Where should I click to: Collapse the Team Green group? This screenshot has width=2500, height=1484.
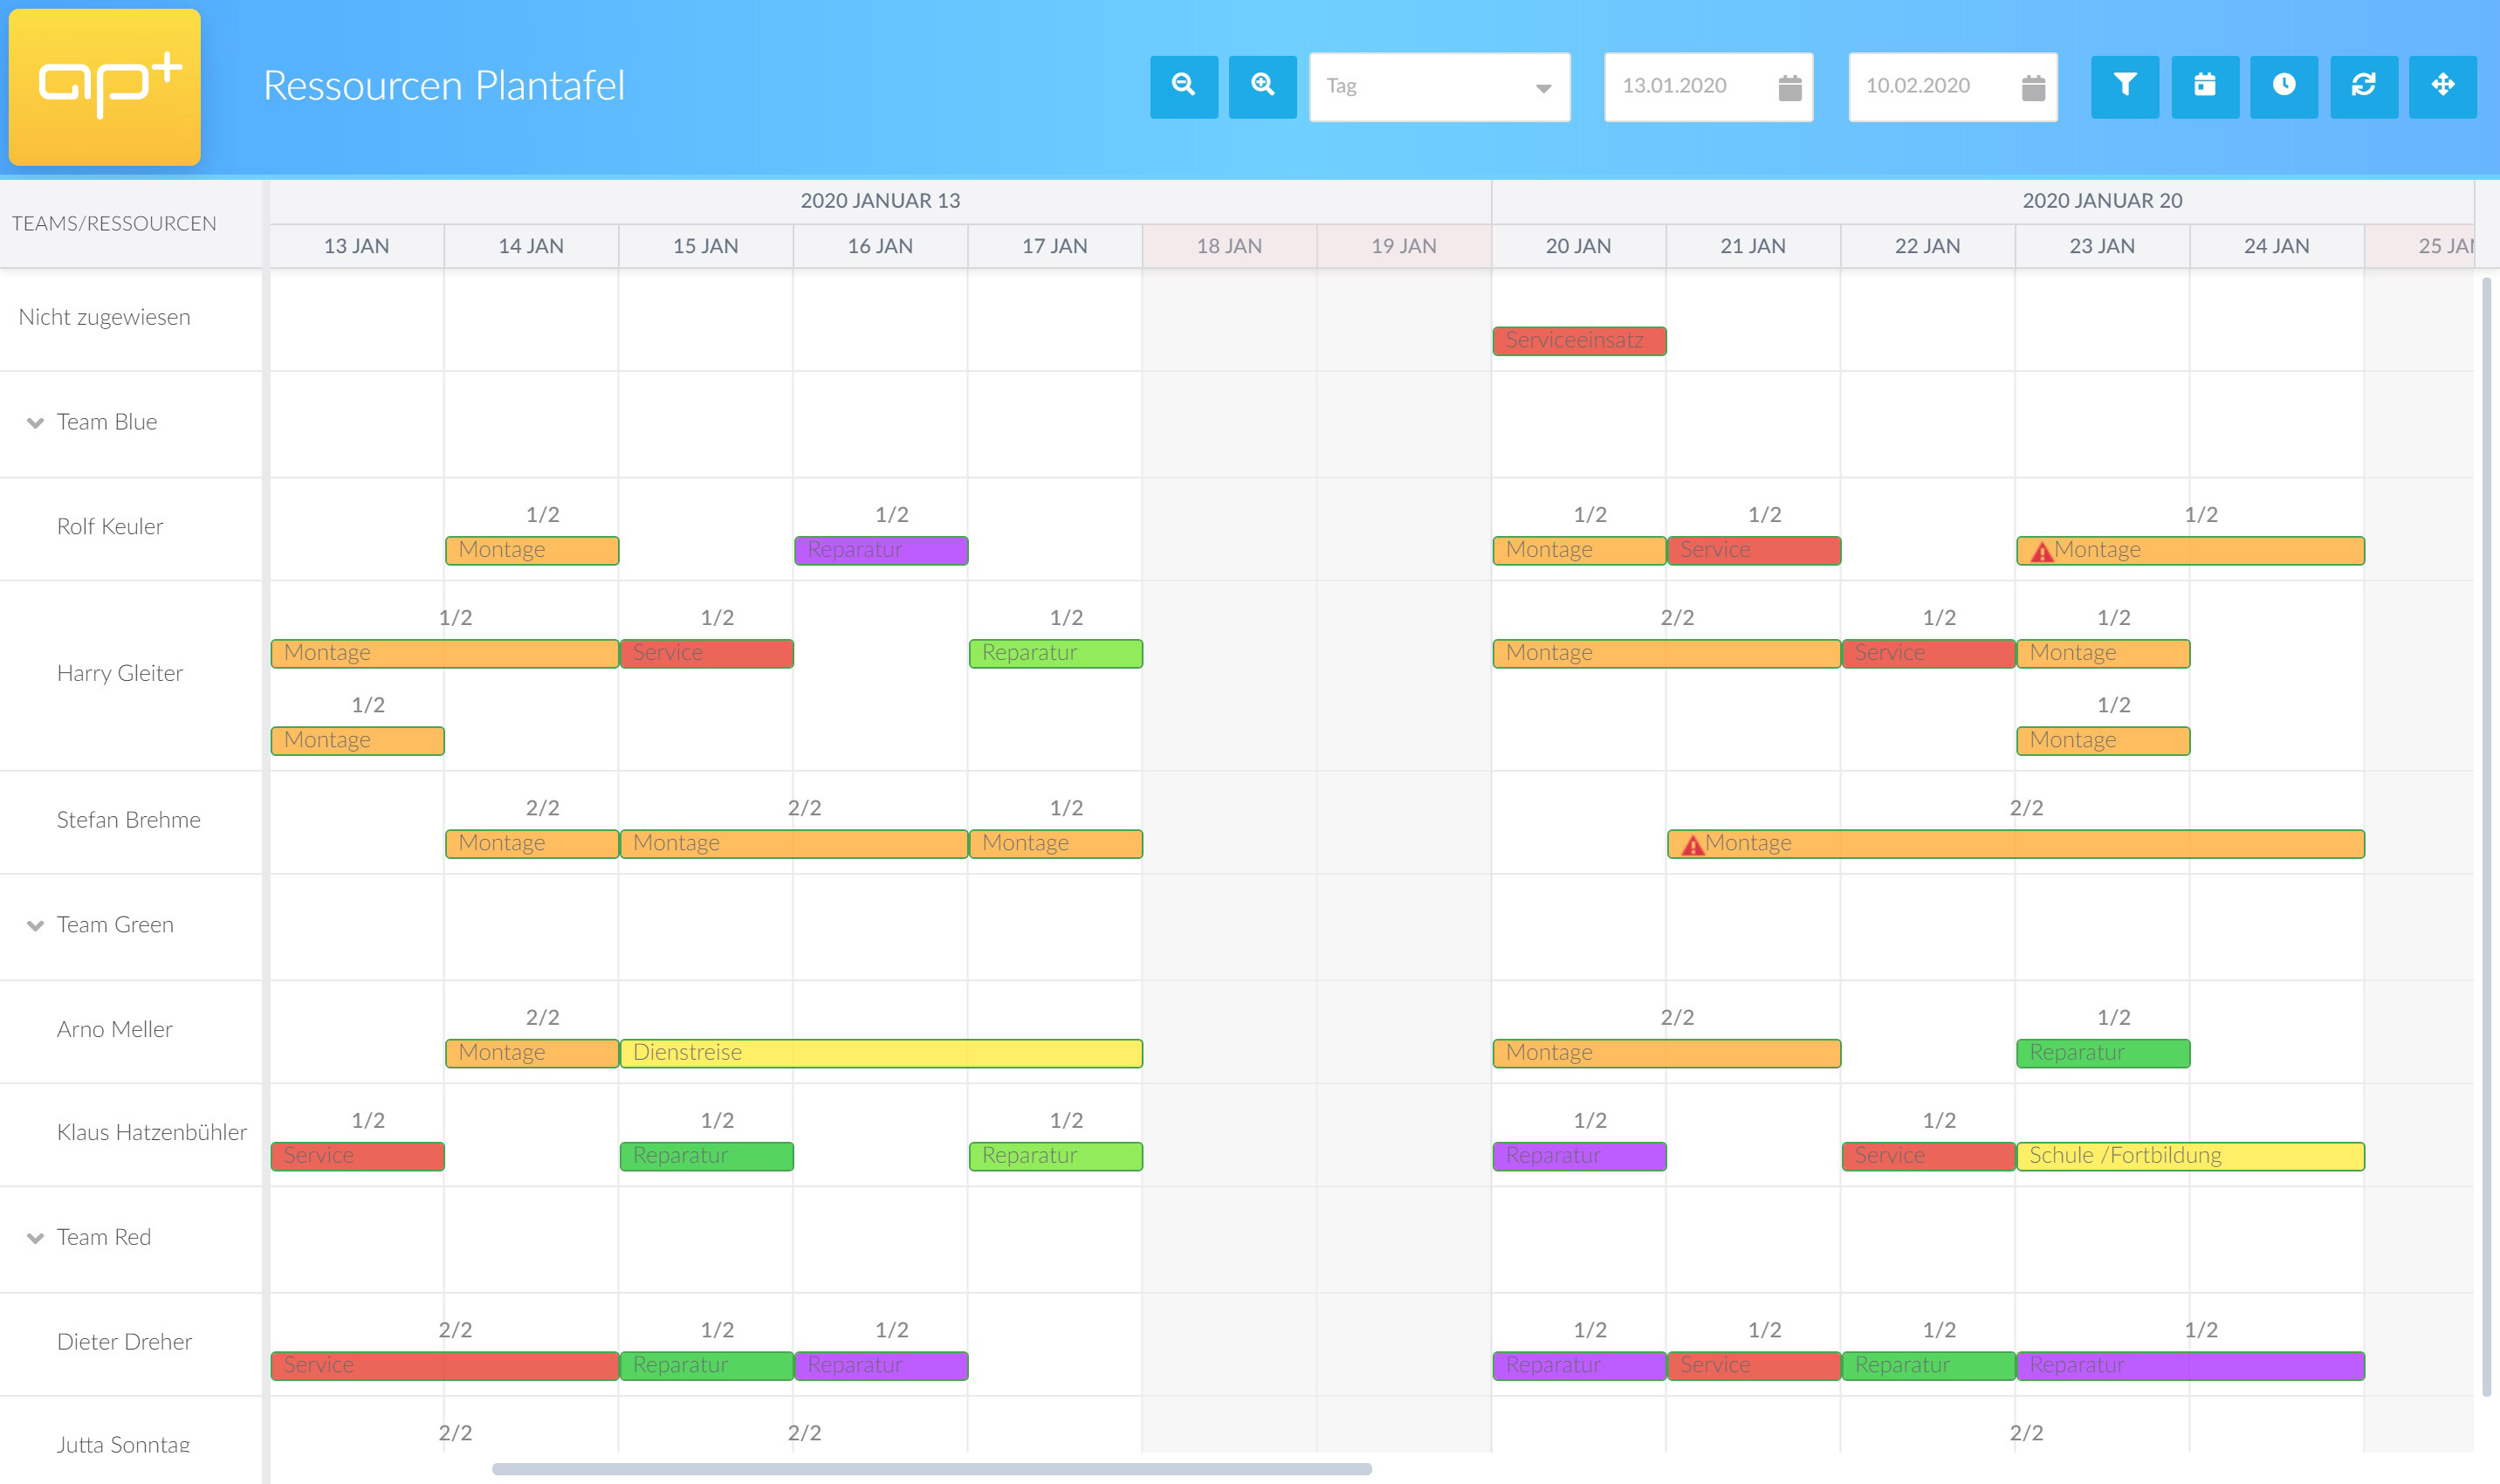point(36,926)
